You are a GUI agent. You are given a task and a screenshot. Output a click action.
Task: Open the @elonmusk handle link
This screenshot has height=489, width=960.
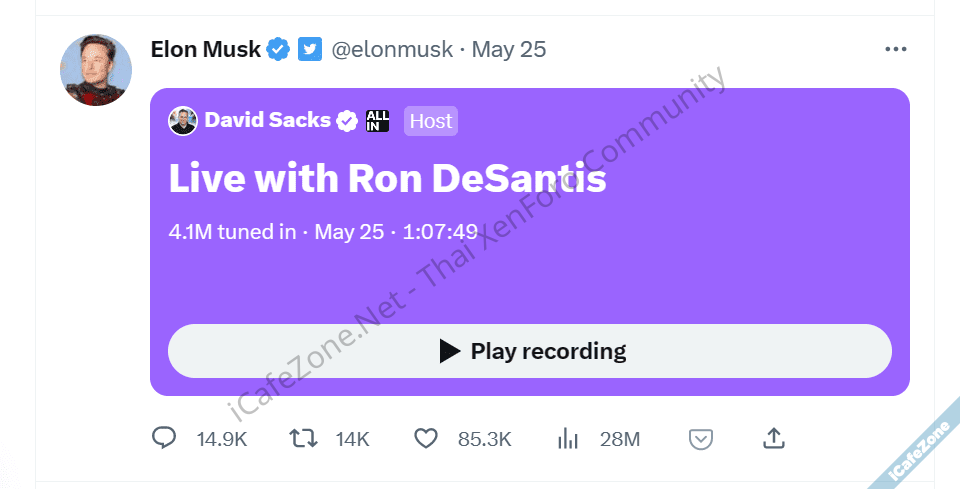tap(392, 49)
